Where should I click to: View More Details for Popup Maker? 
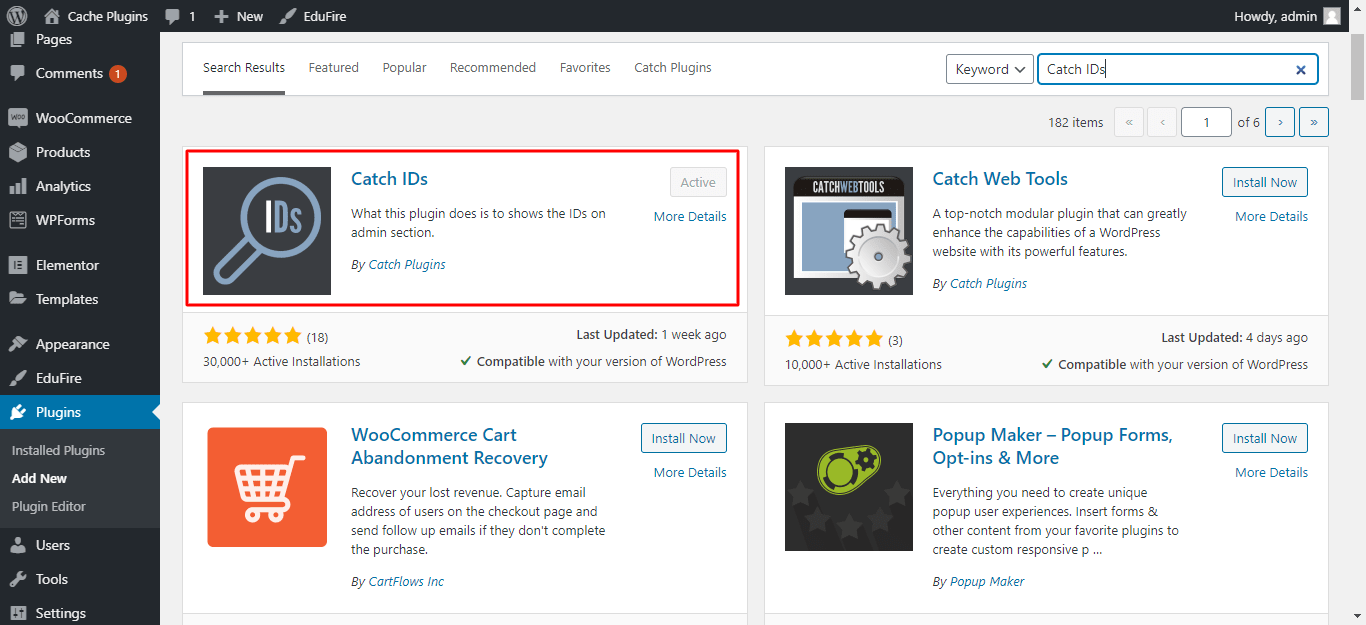[x=1271, y=472]
